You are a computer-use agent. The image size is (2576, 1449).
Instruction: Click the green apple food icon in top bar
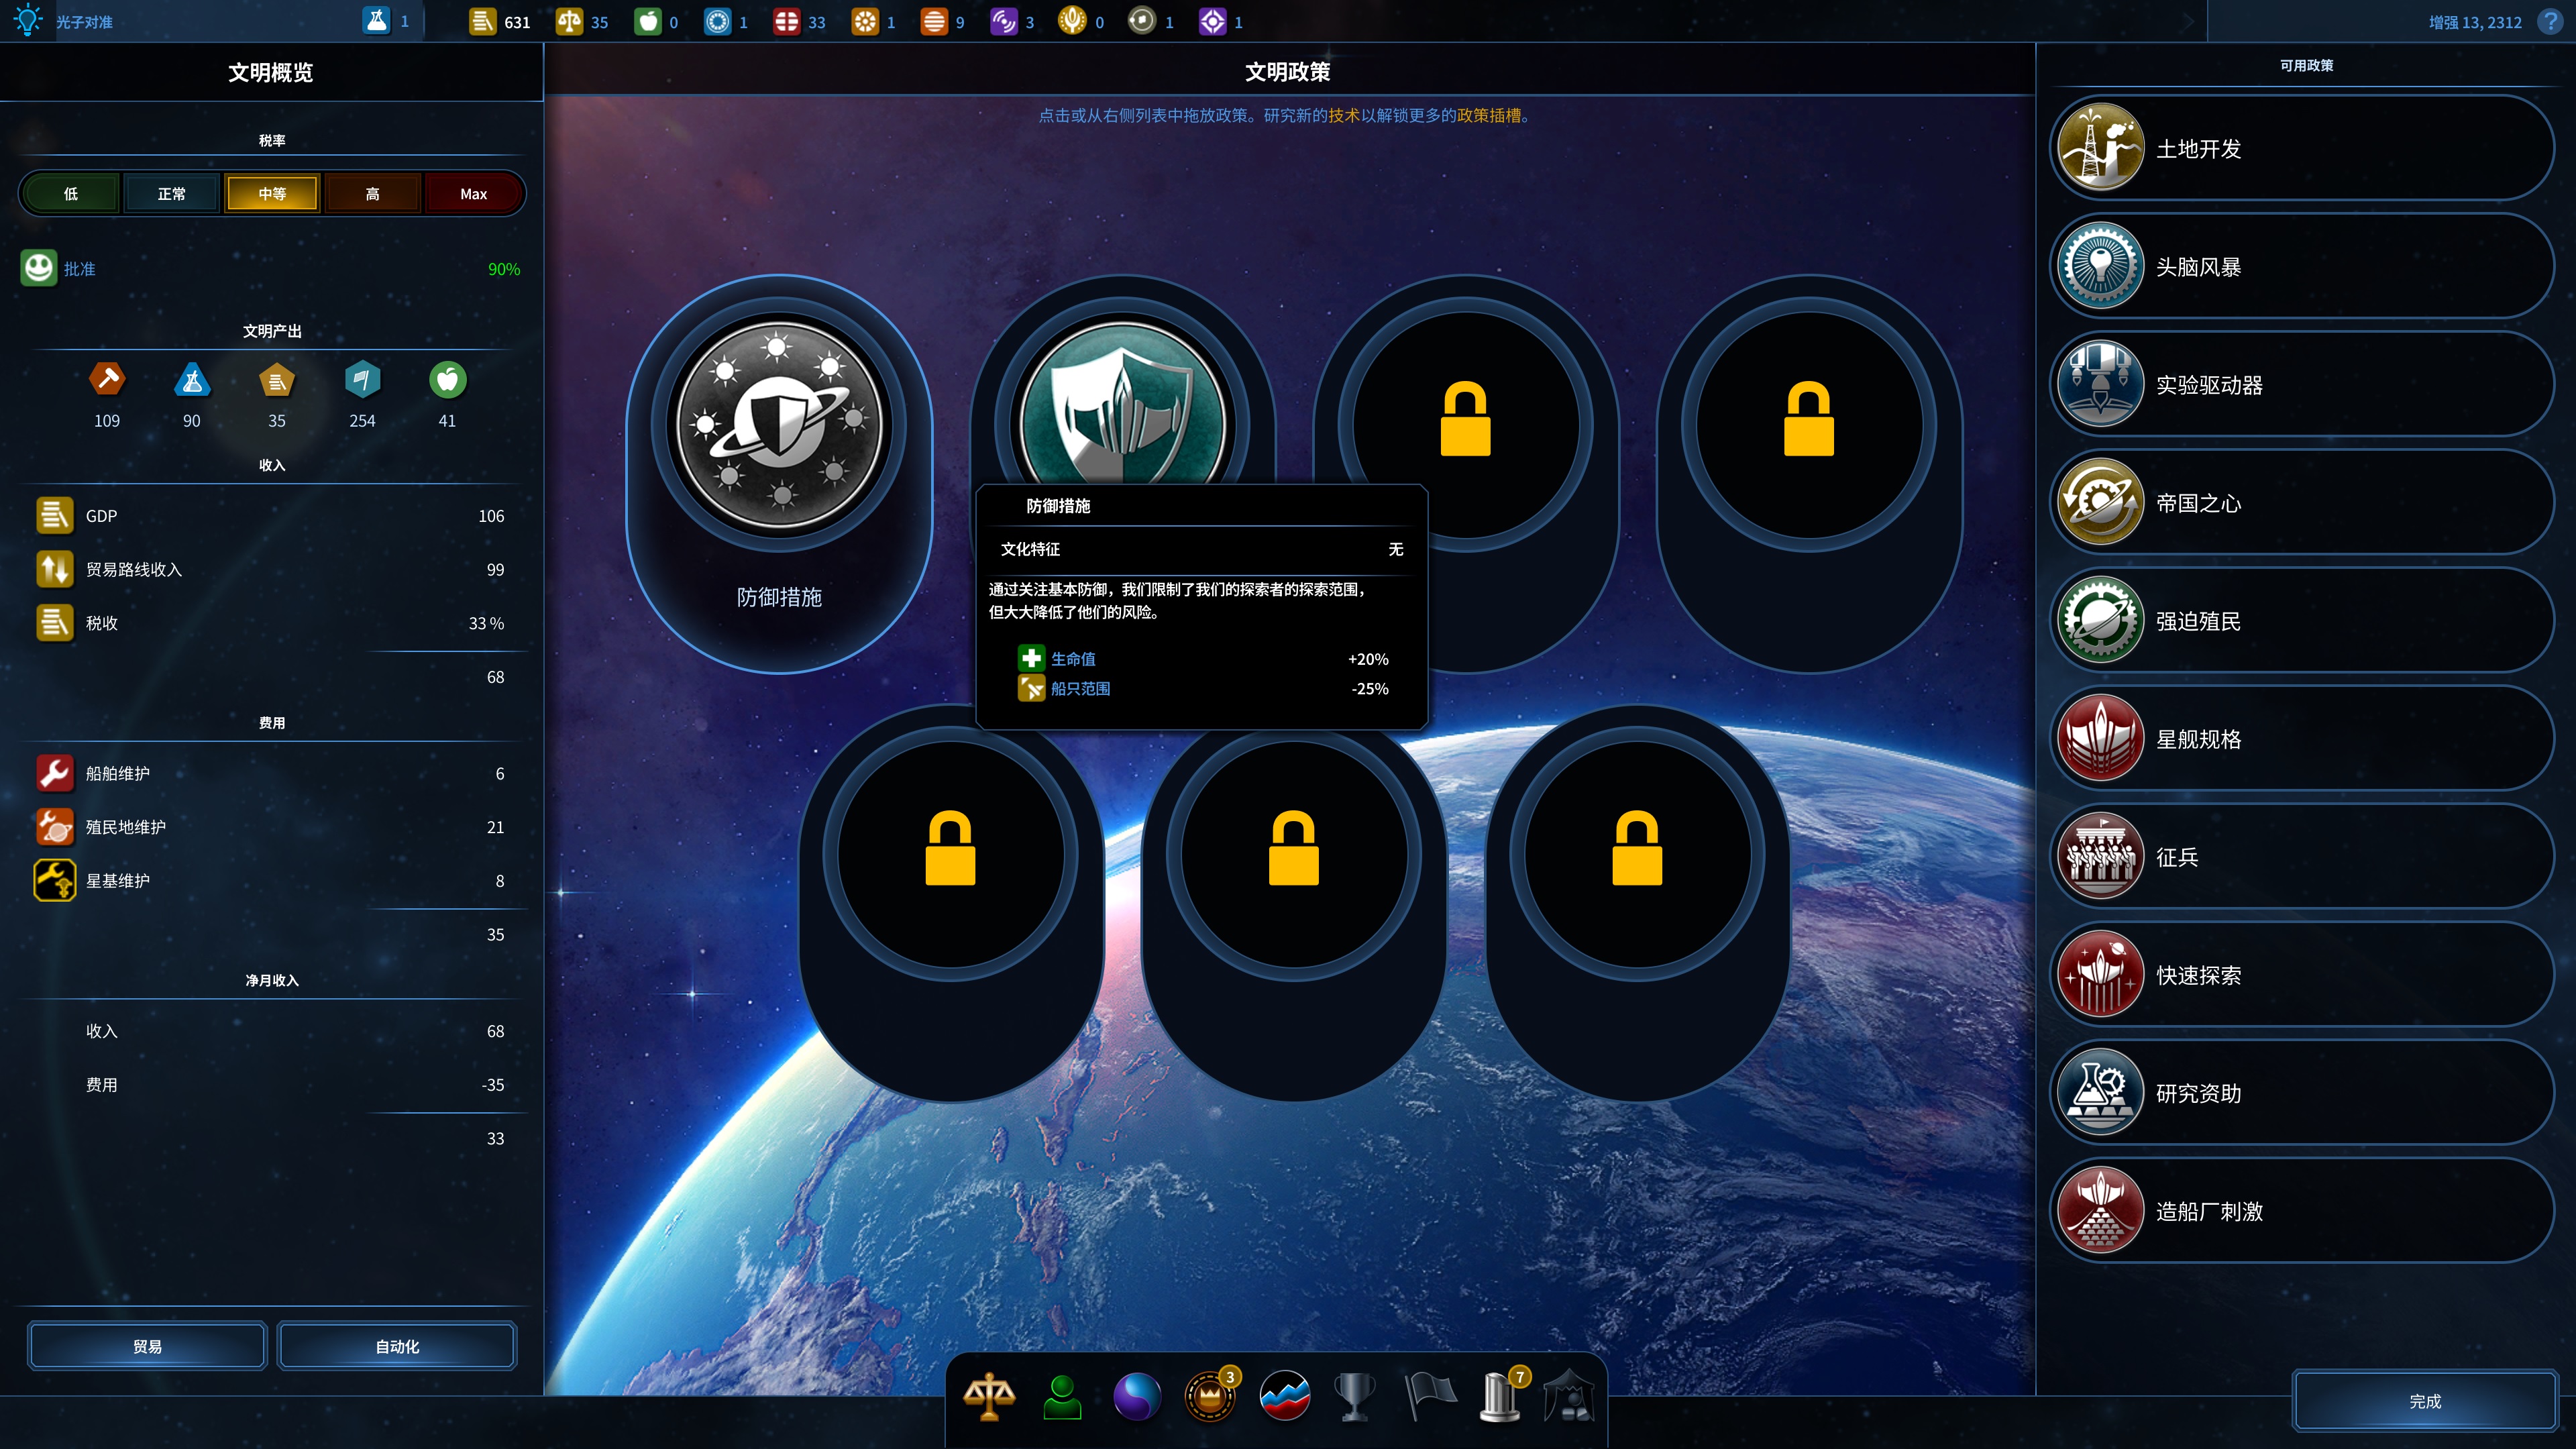click(x=648, y=21)
